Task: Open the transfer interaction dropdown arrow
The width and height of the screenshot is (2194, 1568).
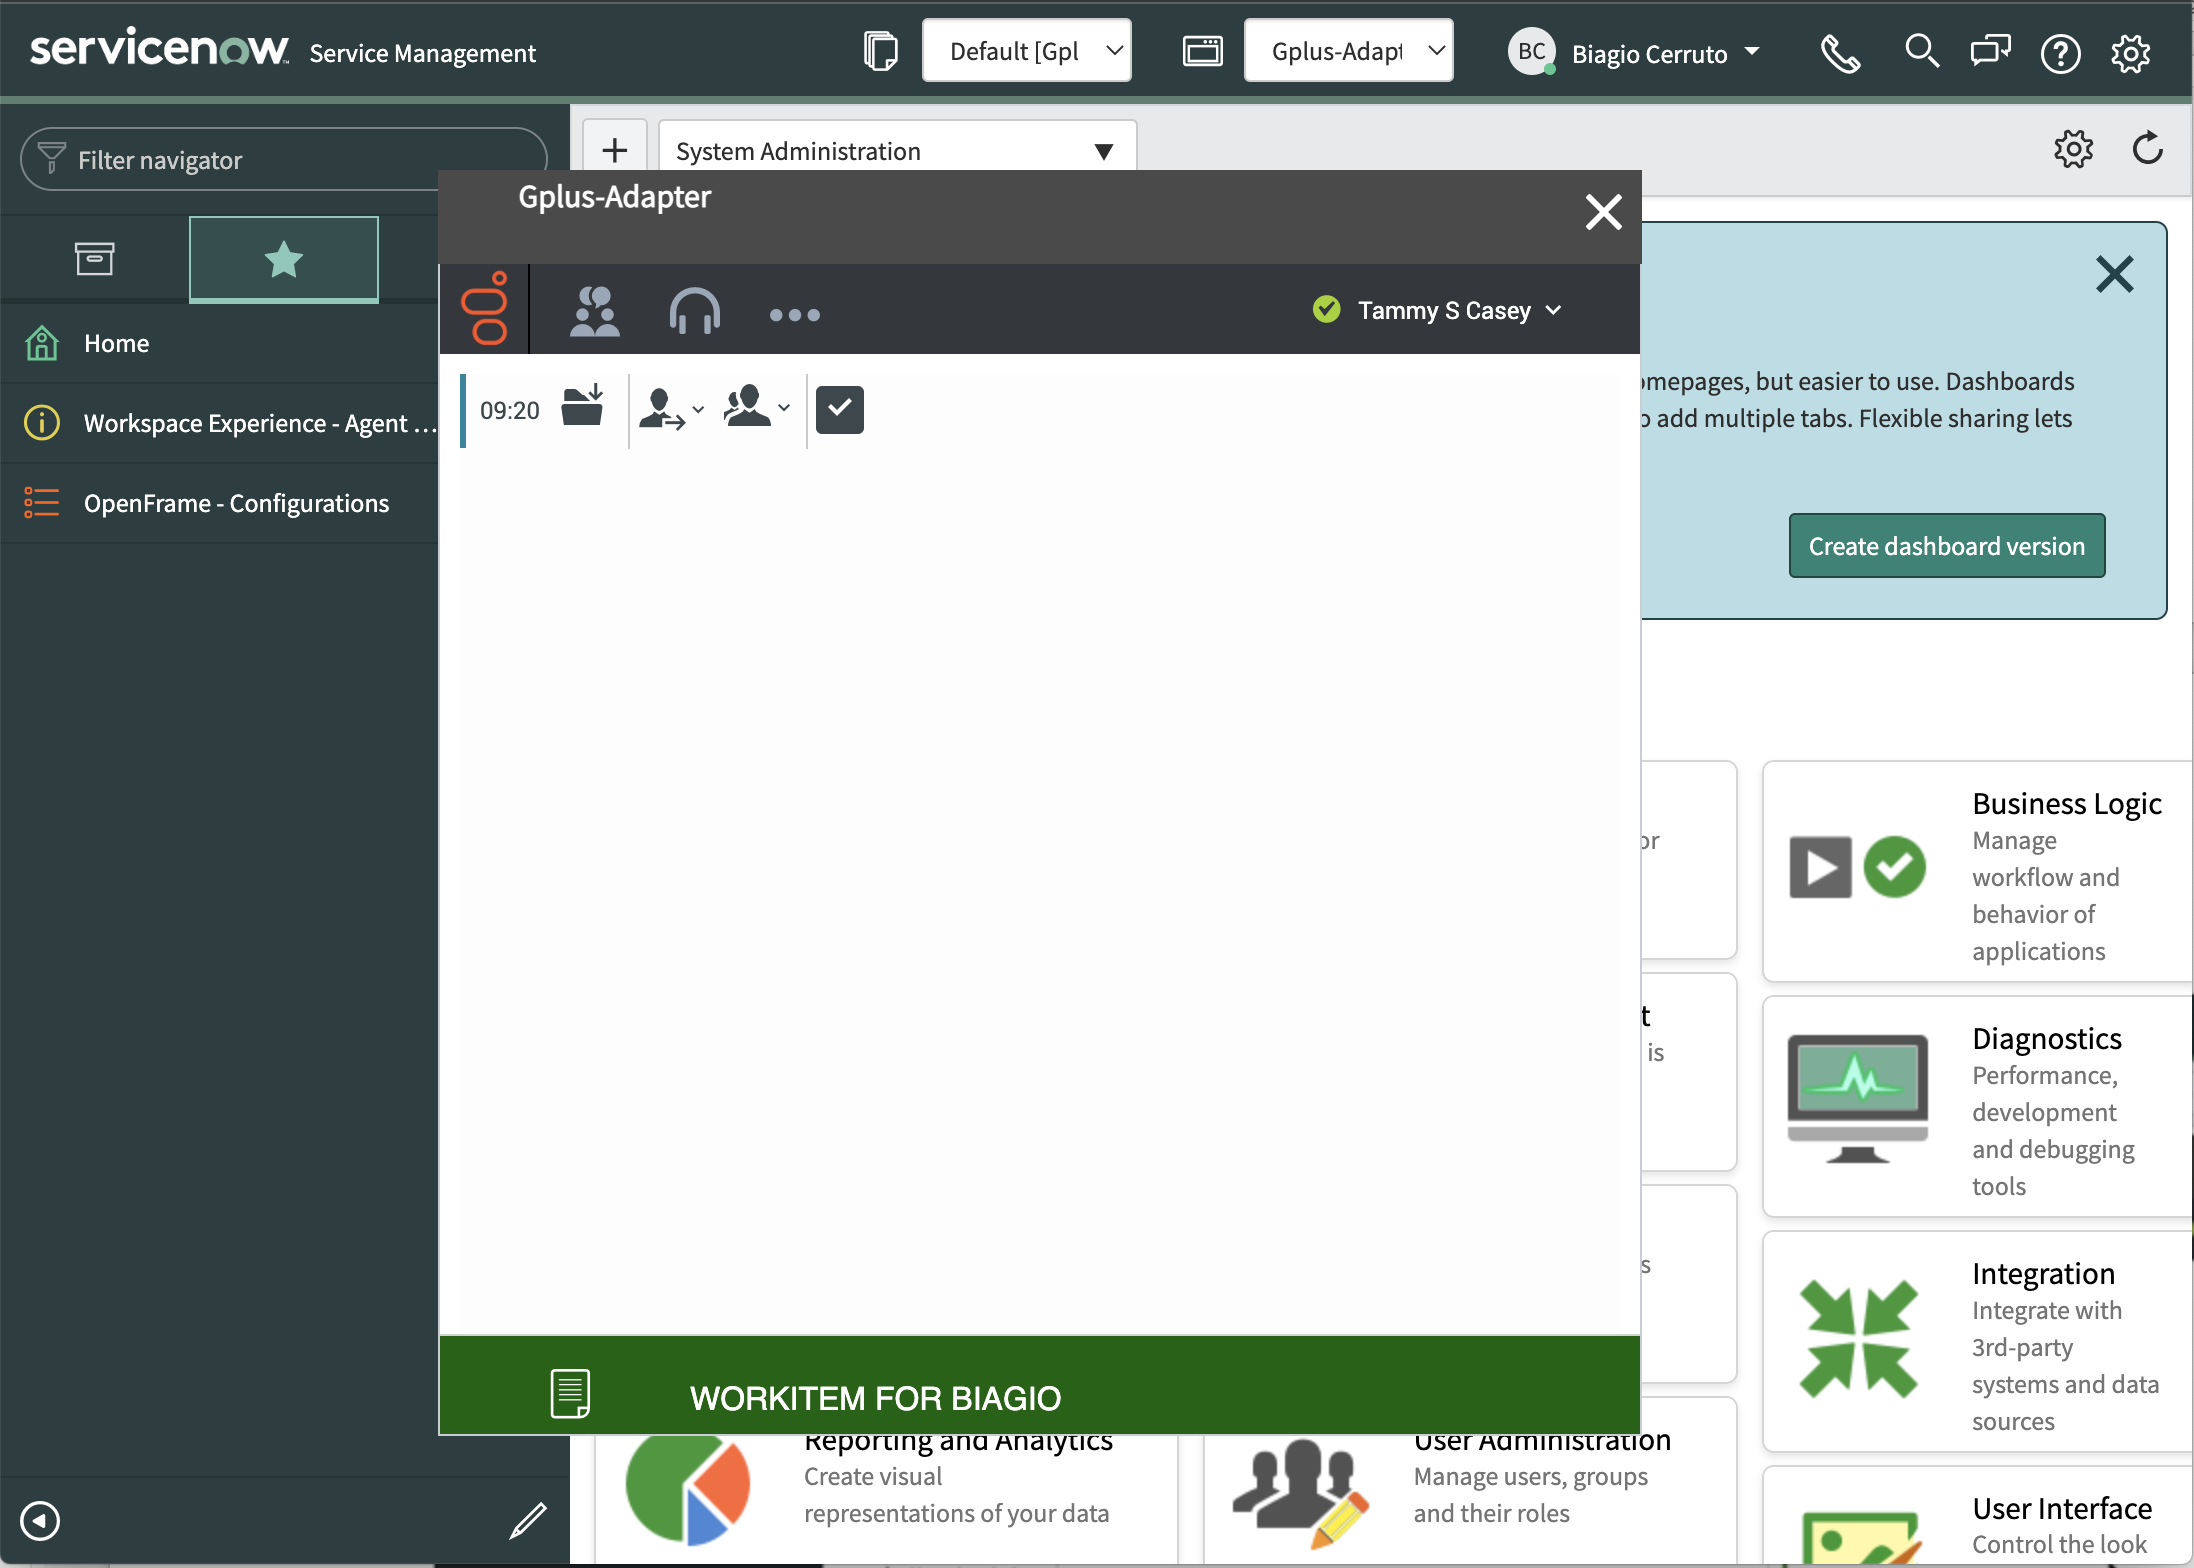Action: (x=699, y=409)
